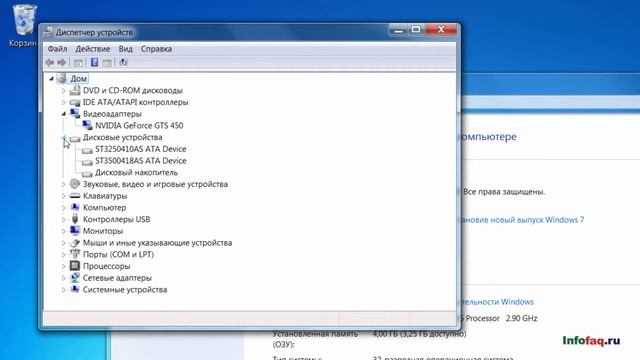This screenshot has width=640, height=360.
Task: Expand Звуковые, видео и игровые устройства
Action: click(x=64, y=184)
